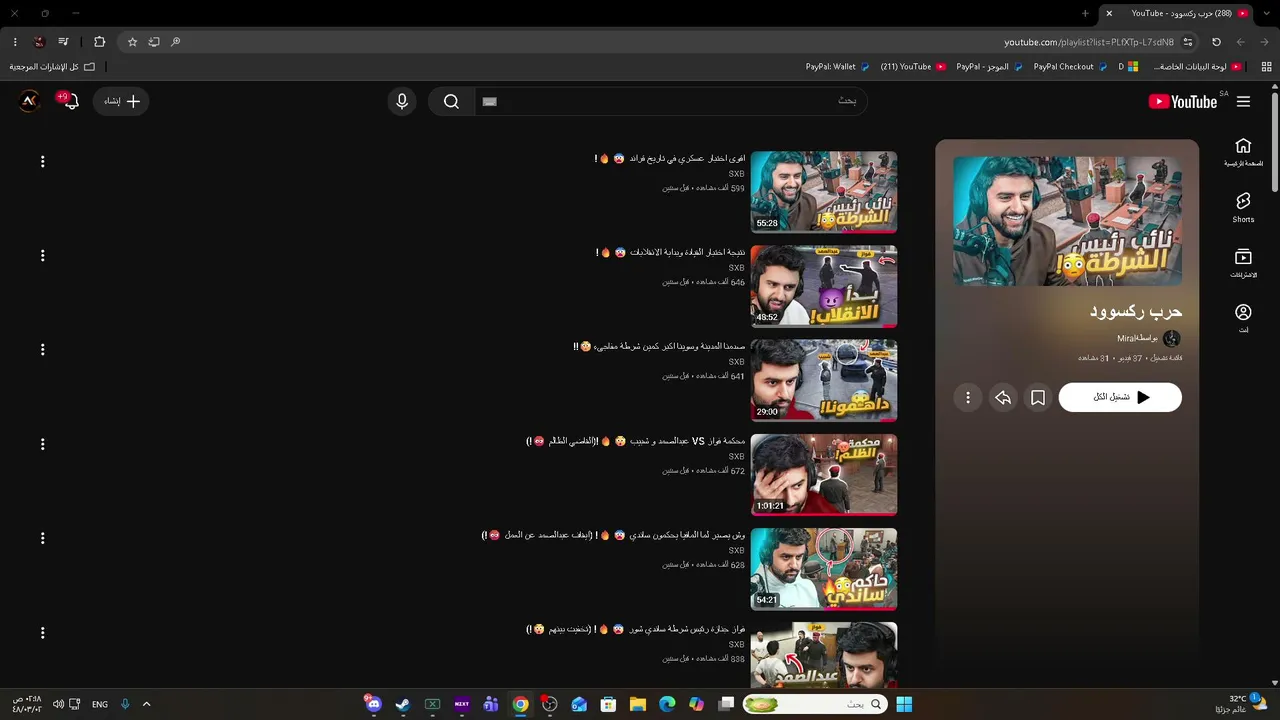
Task: Show hidden system tray icons
Action: [x=146, y=704]
